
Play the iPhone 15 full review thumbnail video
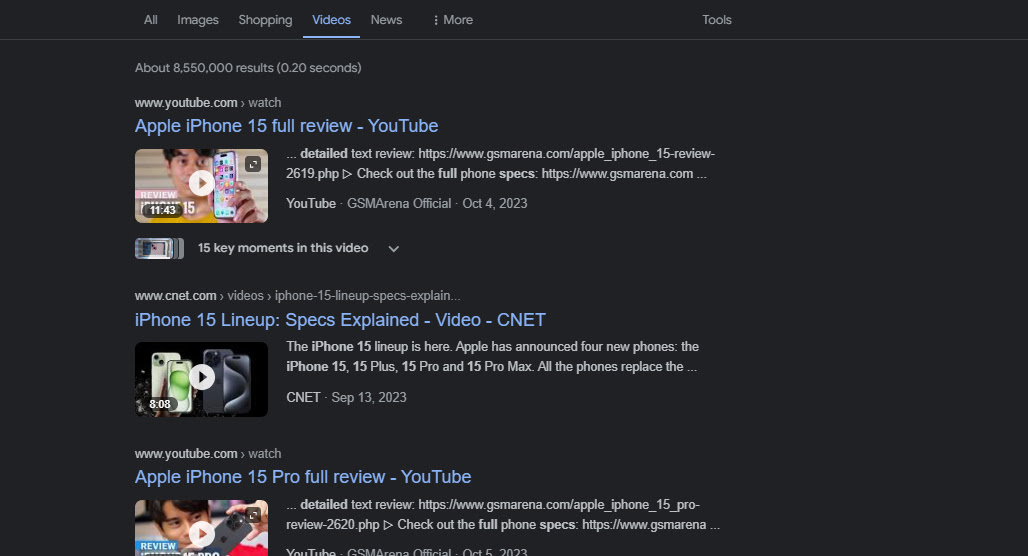pyautogui.click(x=201, y=183)
